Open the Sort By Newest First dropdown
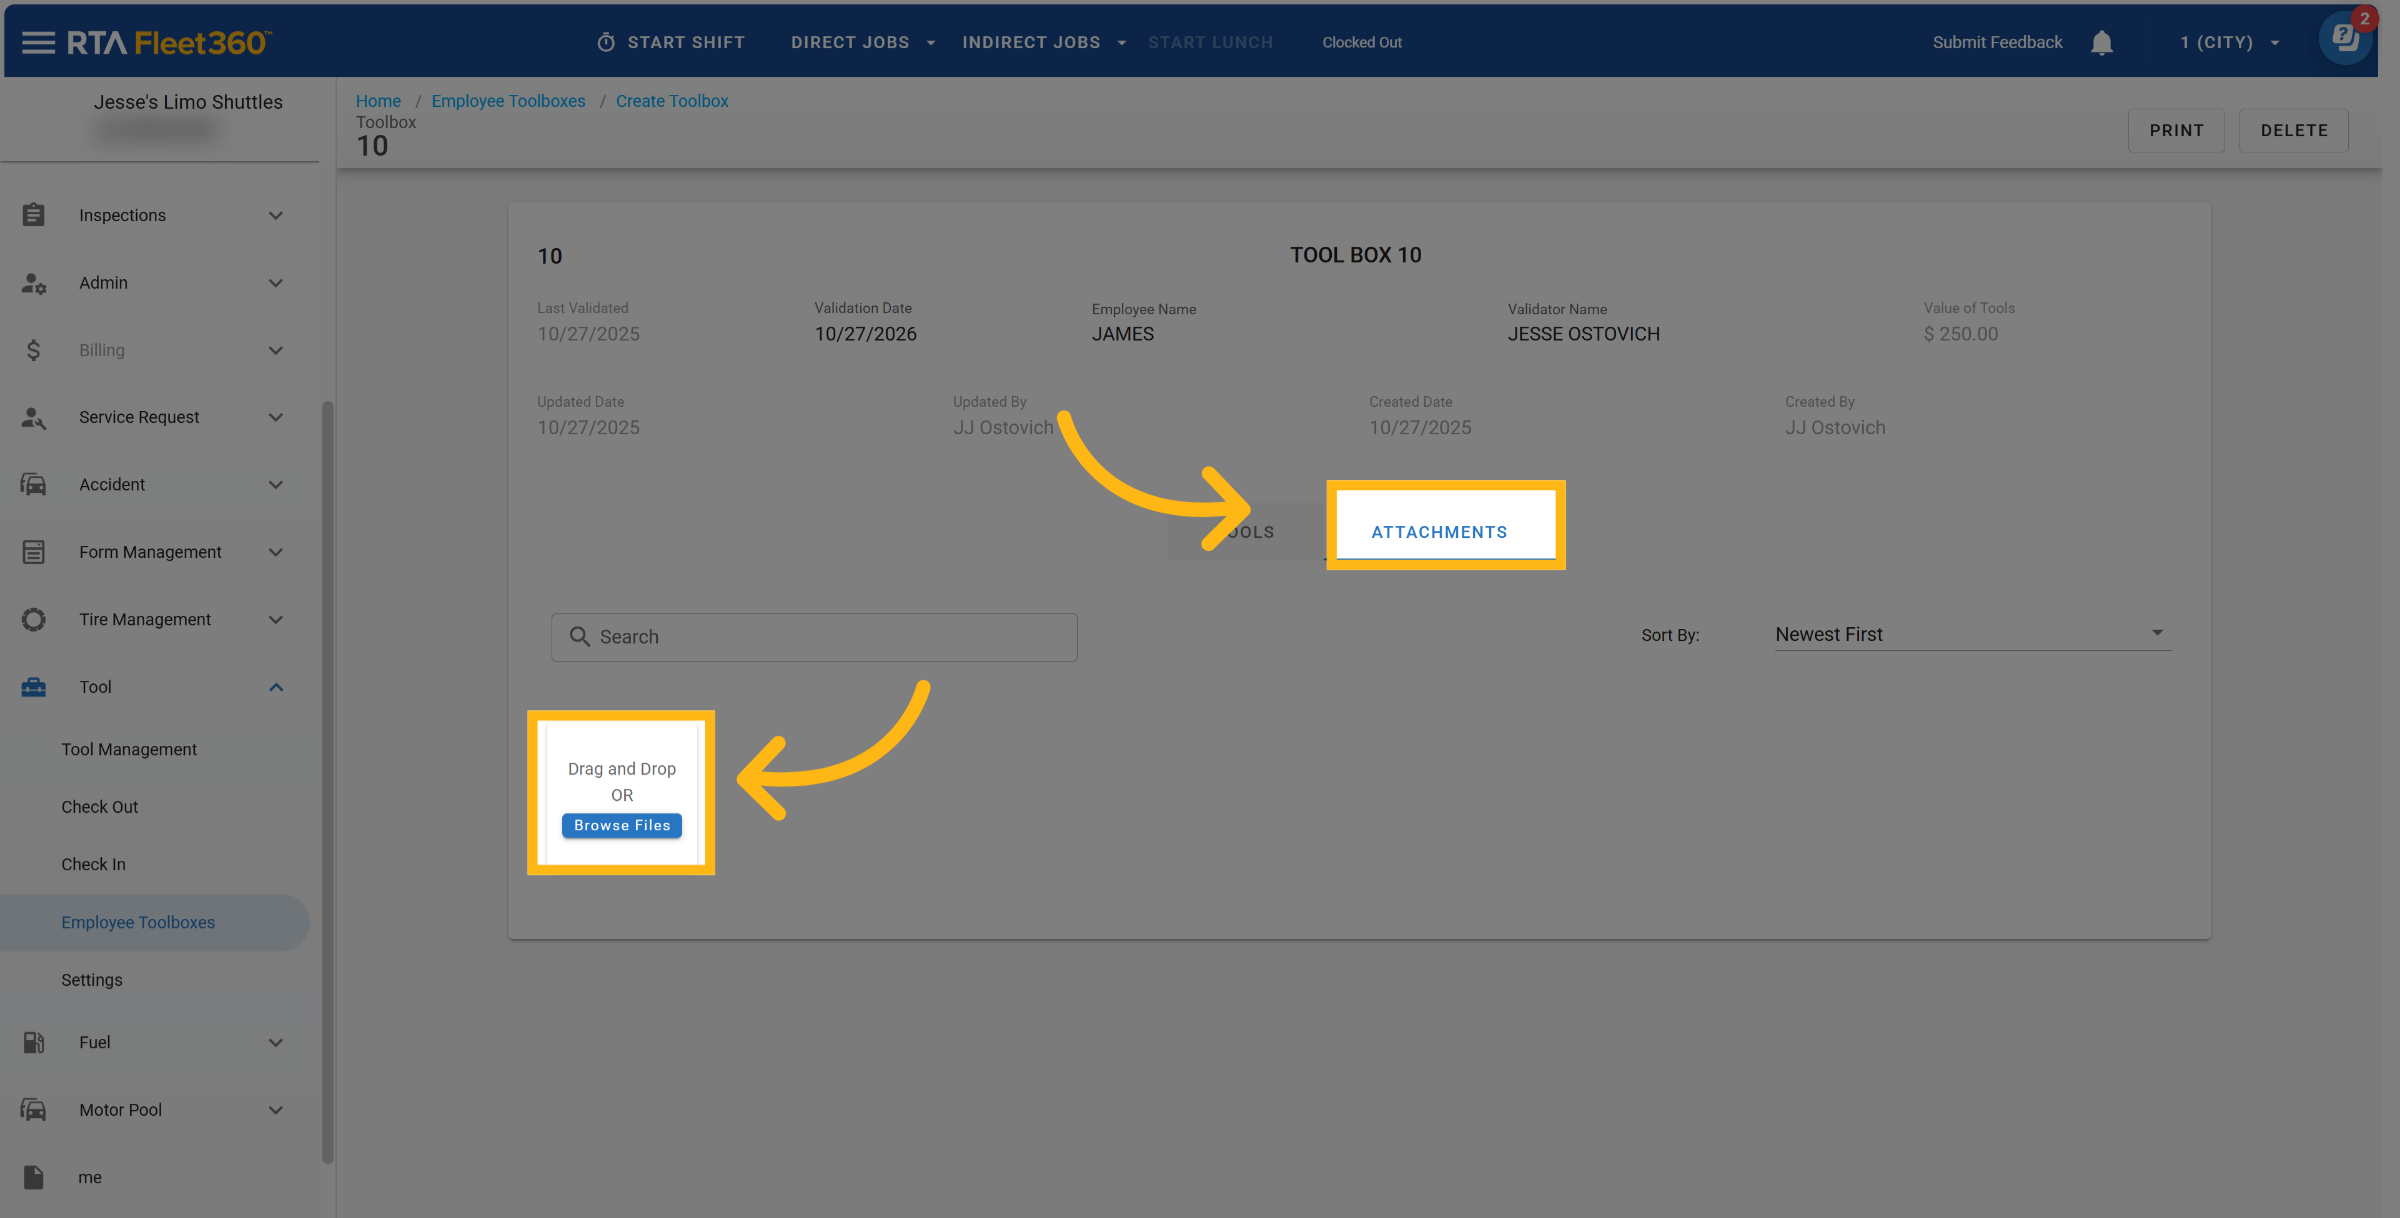This screenshot has width=2400, height=1218. pyautogui.click(x=1972, y=634)
